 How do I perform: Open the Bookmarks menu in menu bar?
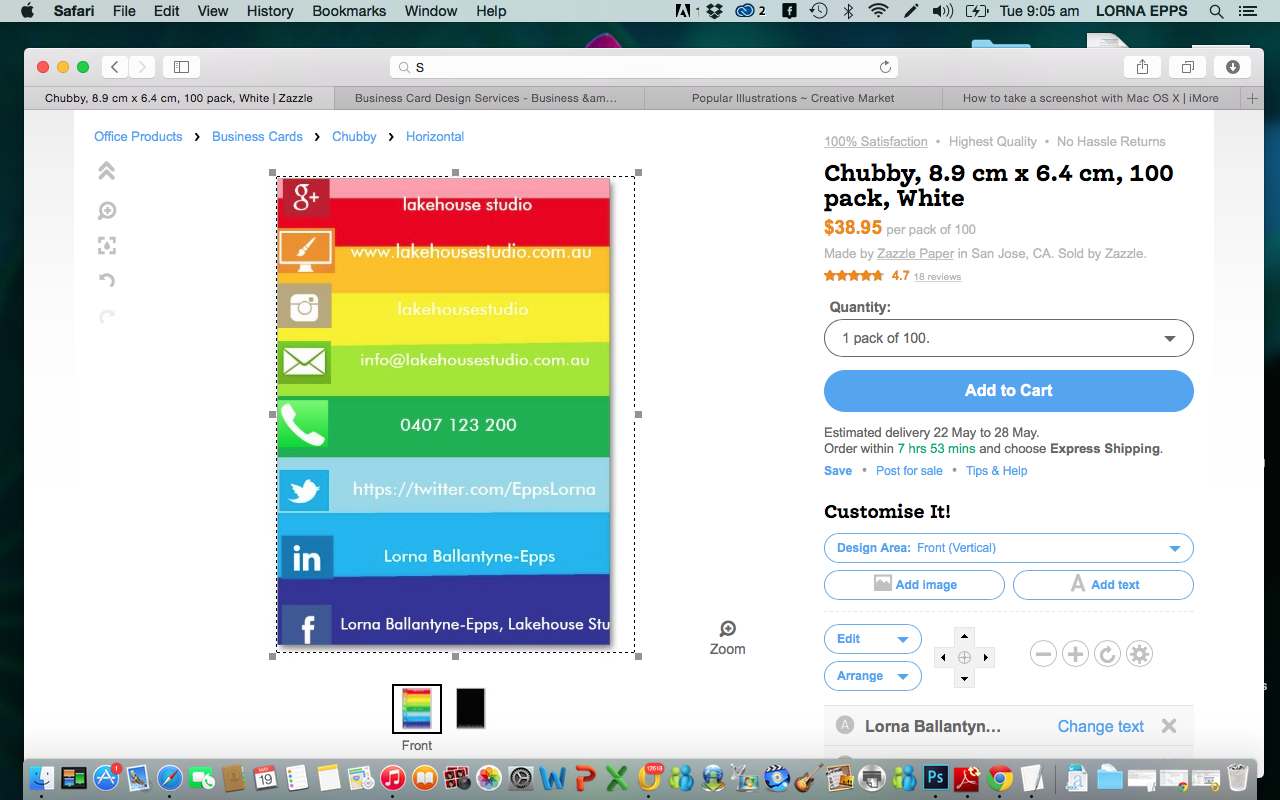click(349, 11)
